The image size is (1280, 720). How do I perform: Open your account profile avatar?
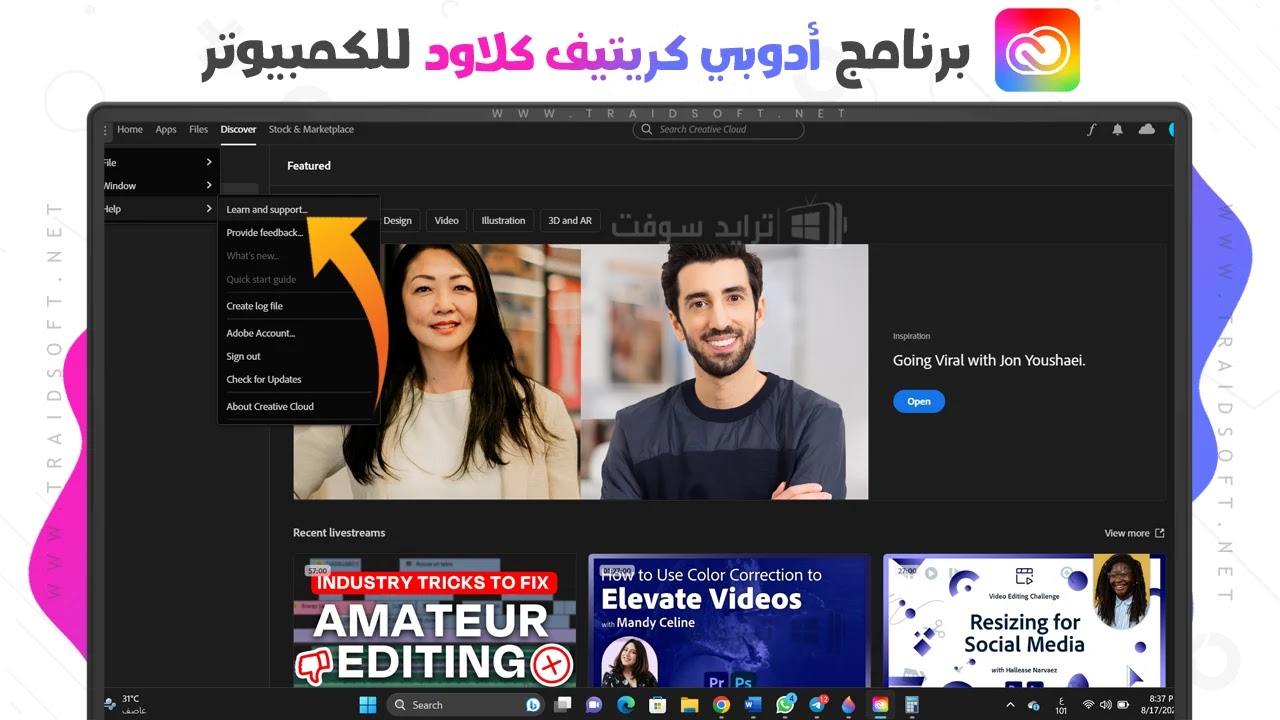[x=1172, y=129]
